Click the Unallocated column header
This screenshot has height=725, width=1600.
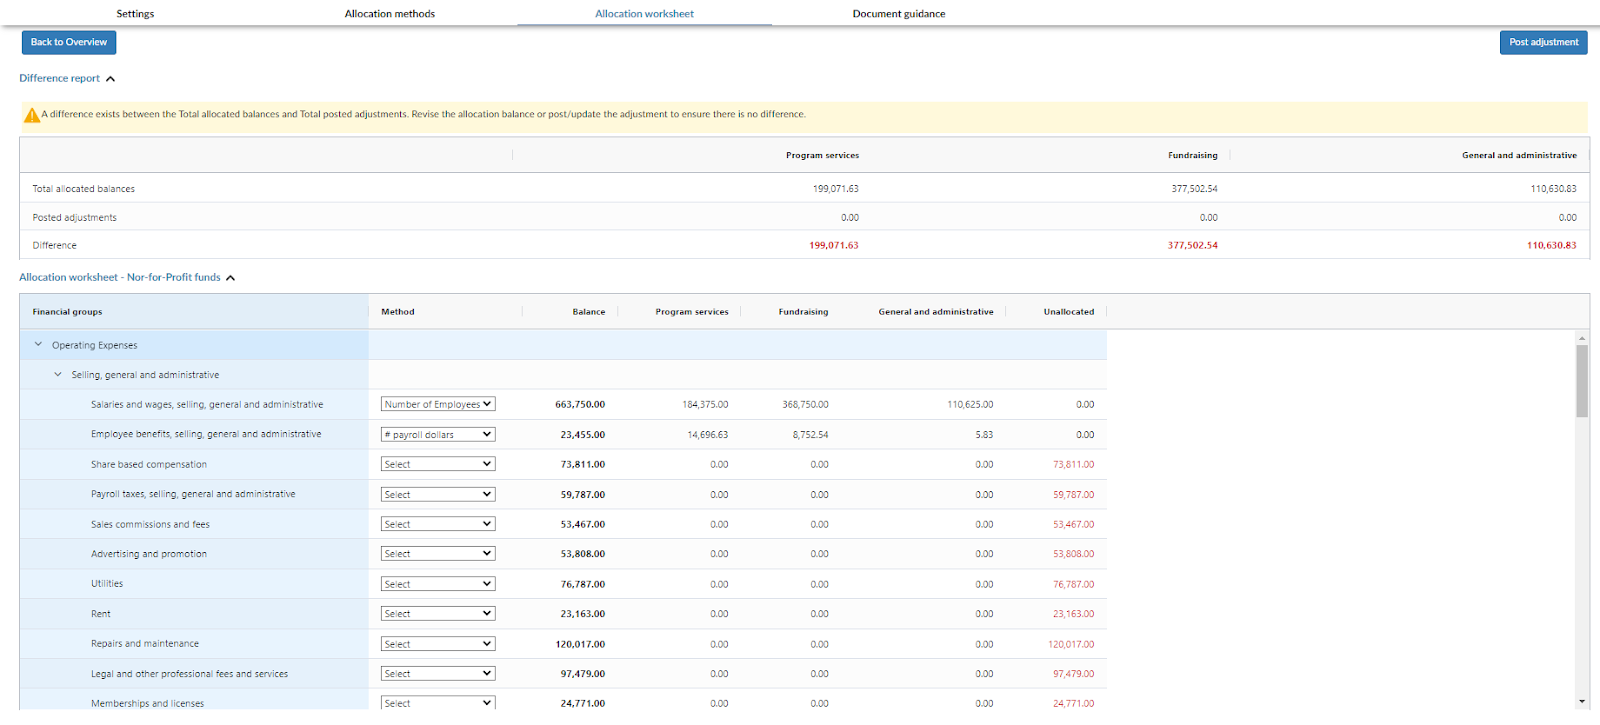pos(1068,312)
